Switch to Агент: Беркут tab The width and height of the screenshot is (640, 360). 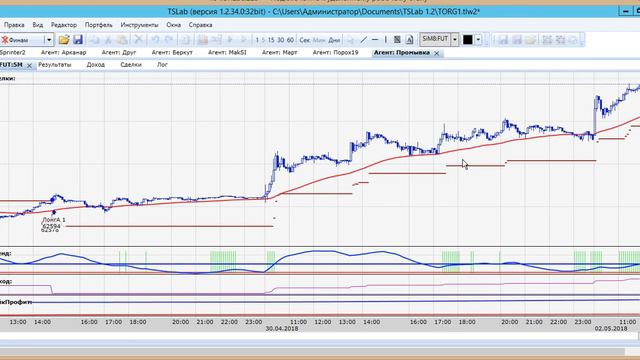(x=172, y=53)
